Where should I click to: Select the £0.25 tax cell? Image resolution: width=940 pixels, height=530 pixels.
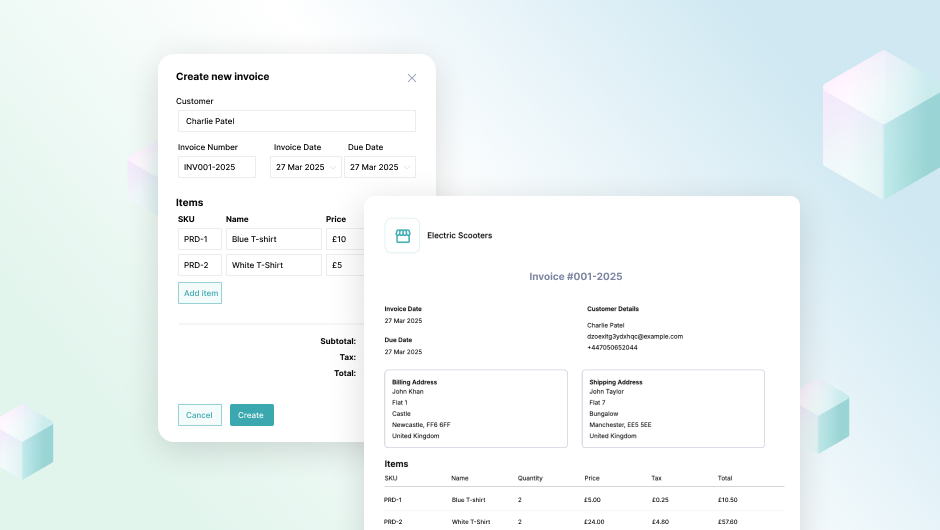tap(660, 500)
